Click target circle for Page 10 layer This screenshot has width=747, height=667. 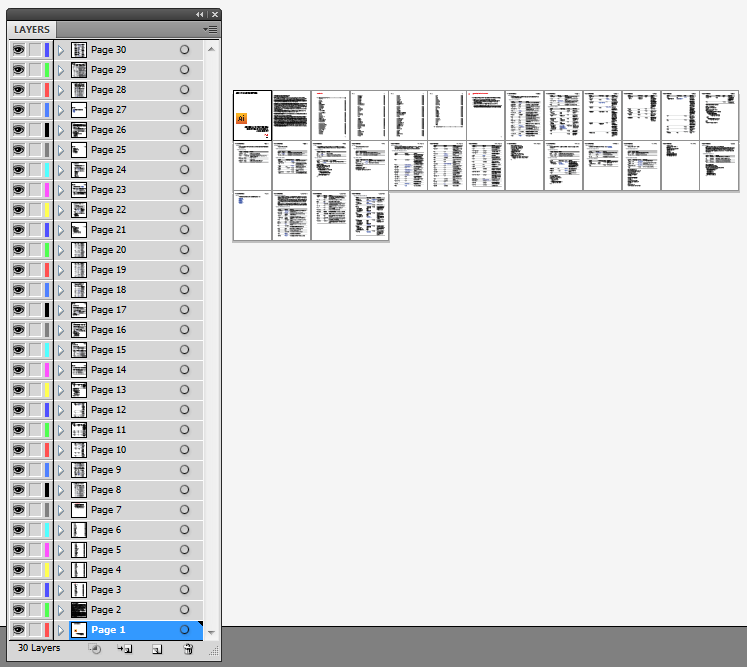[184, 450]
